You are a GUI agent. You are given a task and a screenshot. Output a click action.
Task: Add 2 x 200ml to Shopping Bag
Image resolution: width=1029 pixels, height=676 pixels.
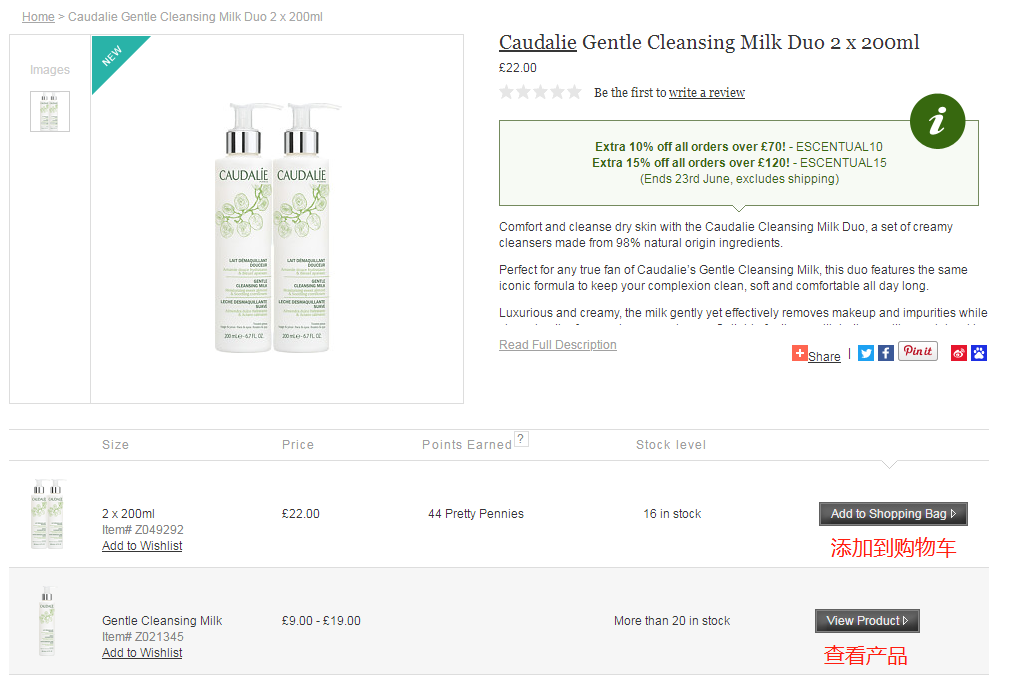point(893,514)
